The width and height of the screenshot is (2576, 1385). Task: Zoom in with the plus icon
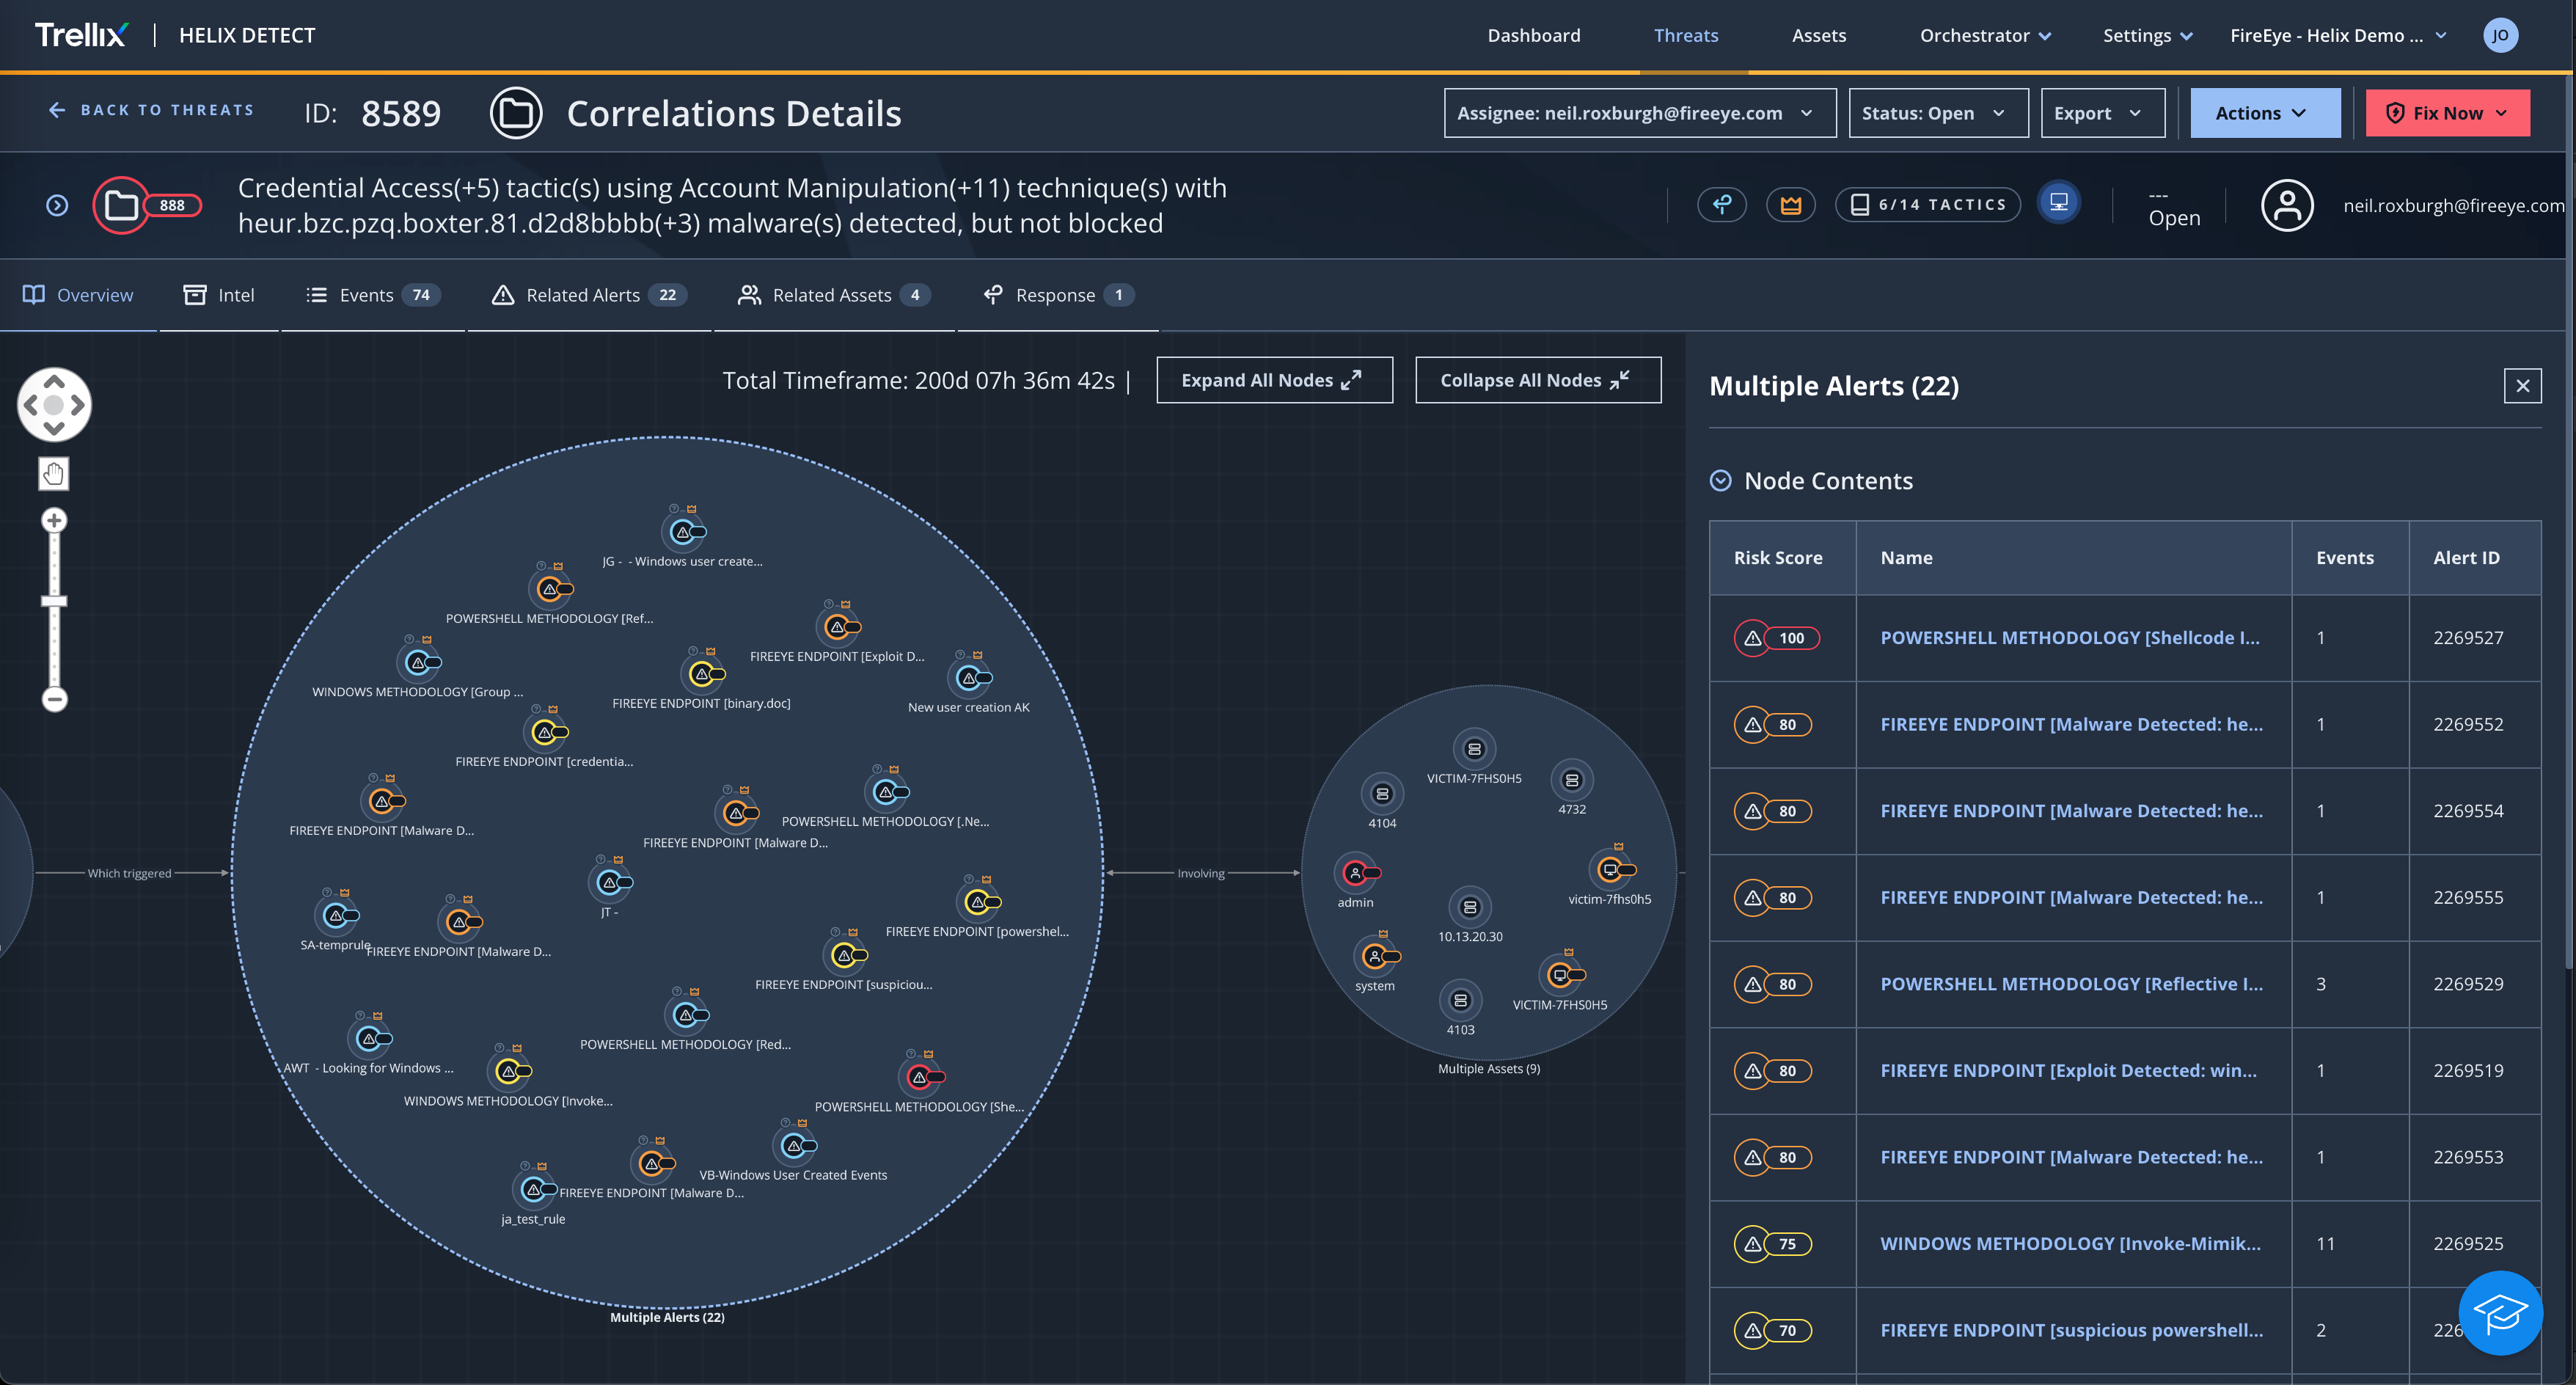click(x=54, y=520)
